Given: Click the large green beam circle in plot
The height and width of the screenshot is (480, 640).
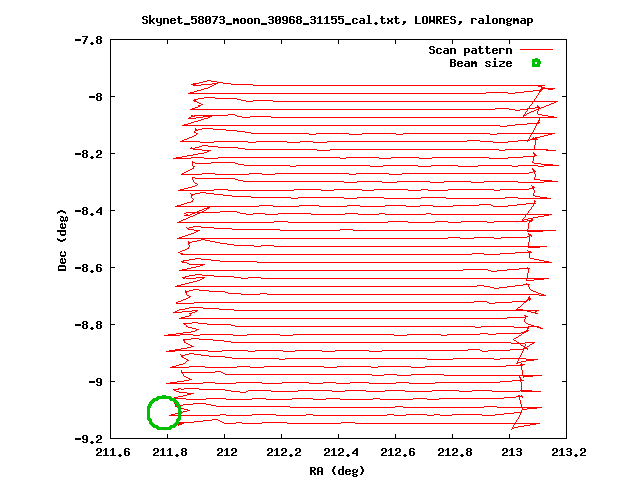Looking at the screenshot, I should point(164,413).
